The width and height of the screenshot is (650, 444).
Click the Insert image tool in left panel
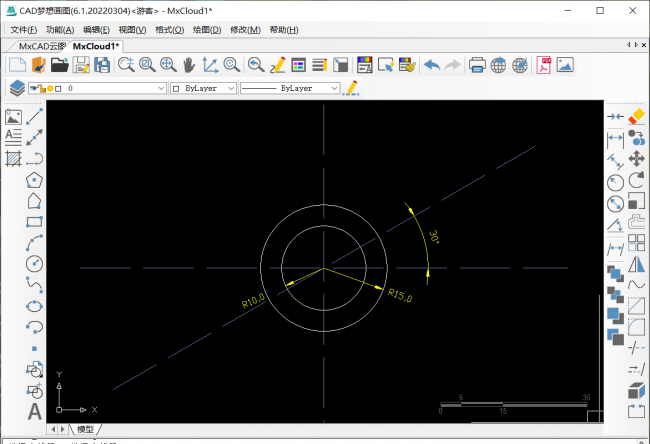pos(13,117)
